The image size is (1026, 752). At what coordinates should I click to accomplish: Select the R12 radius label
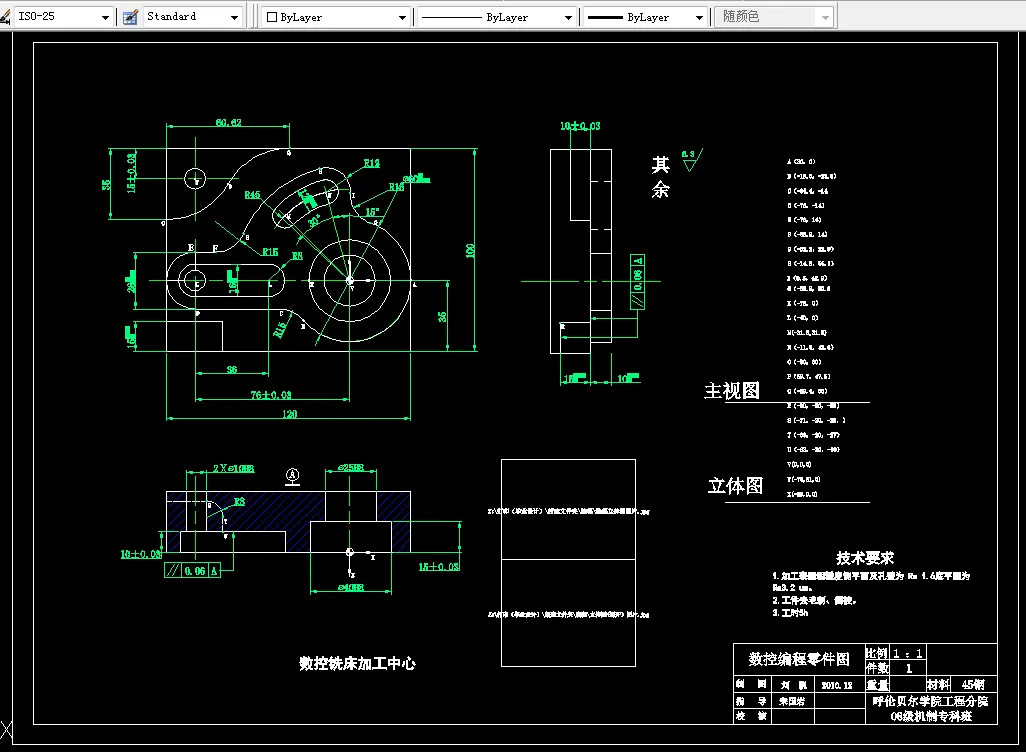[372, 163]
